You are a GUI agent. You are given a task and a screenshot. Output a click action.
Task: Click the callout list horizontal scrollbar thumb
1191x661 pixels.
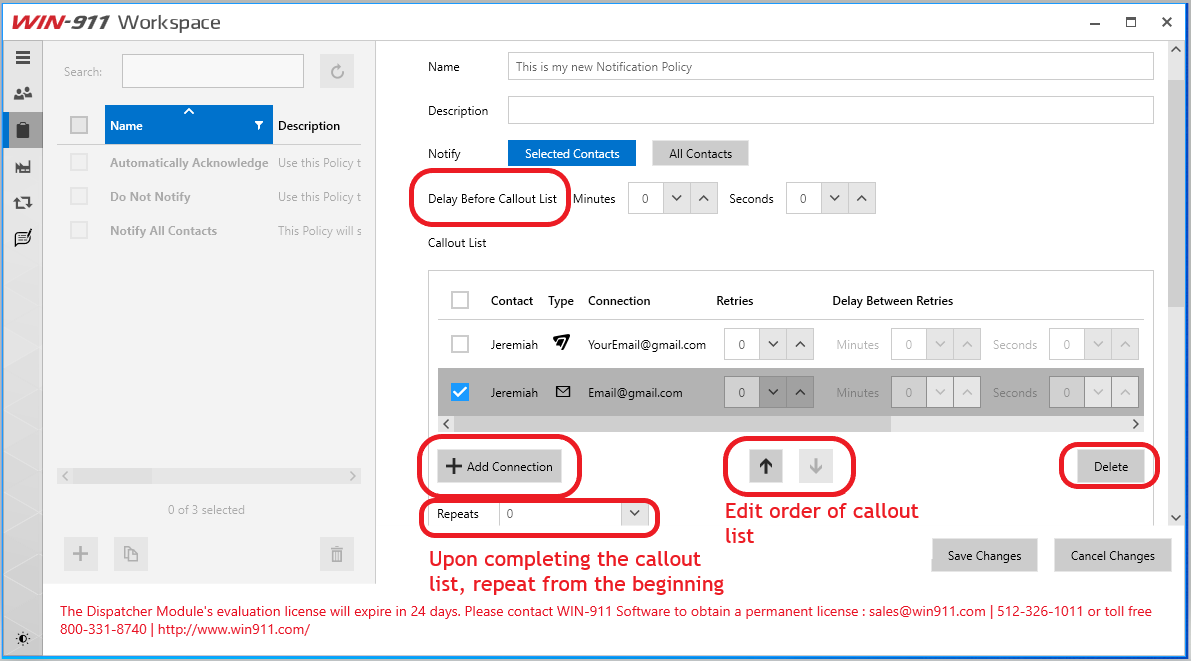[673, 424]
